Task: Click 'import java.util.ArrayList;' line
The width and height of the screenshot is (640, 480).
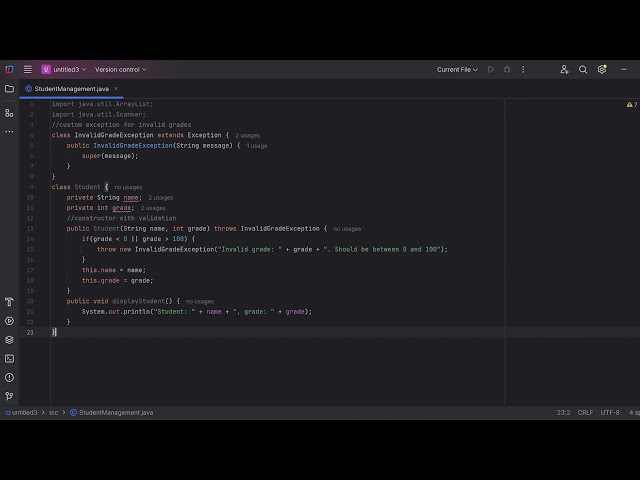Action: click(102, 104)
